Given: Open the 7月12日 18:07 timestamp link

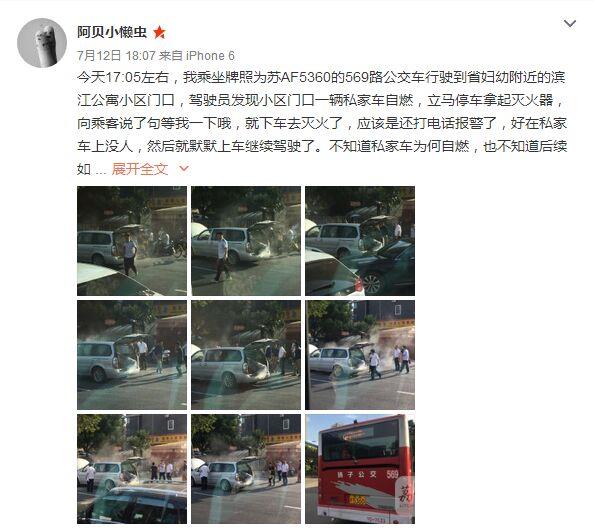Looking at the screenshot, I should [116, 56].
